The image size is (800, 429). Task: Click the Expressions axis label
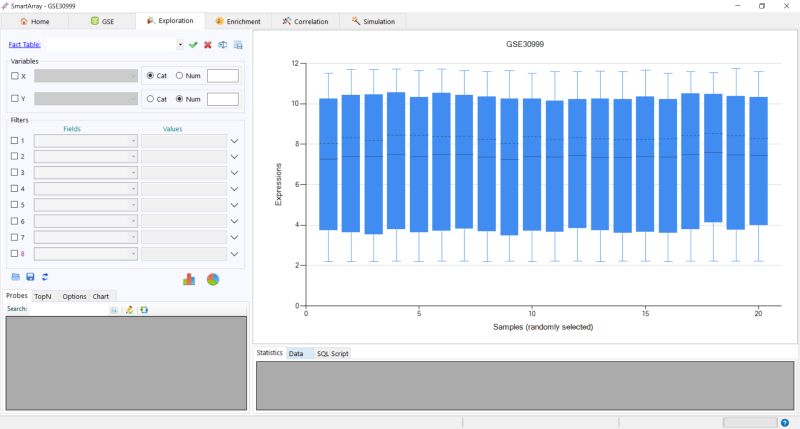(x=278, y=184)
